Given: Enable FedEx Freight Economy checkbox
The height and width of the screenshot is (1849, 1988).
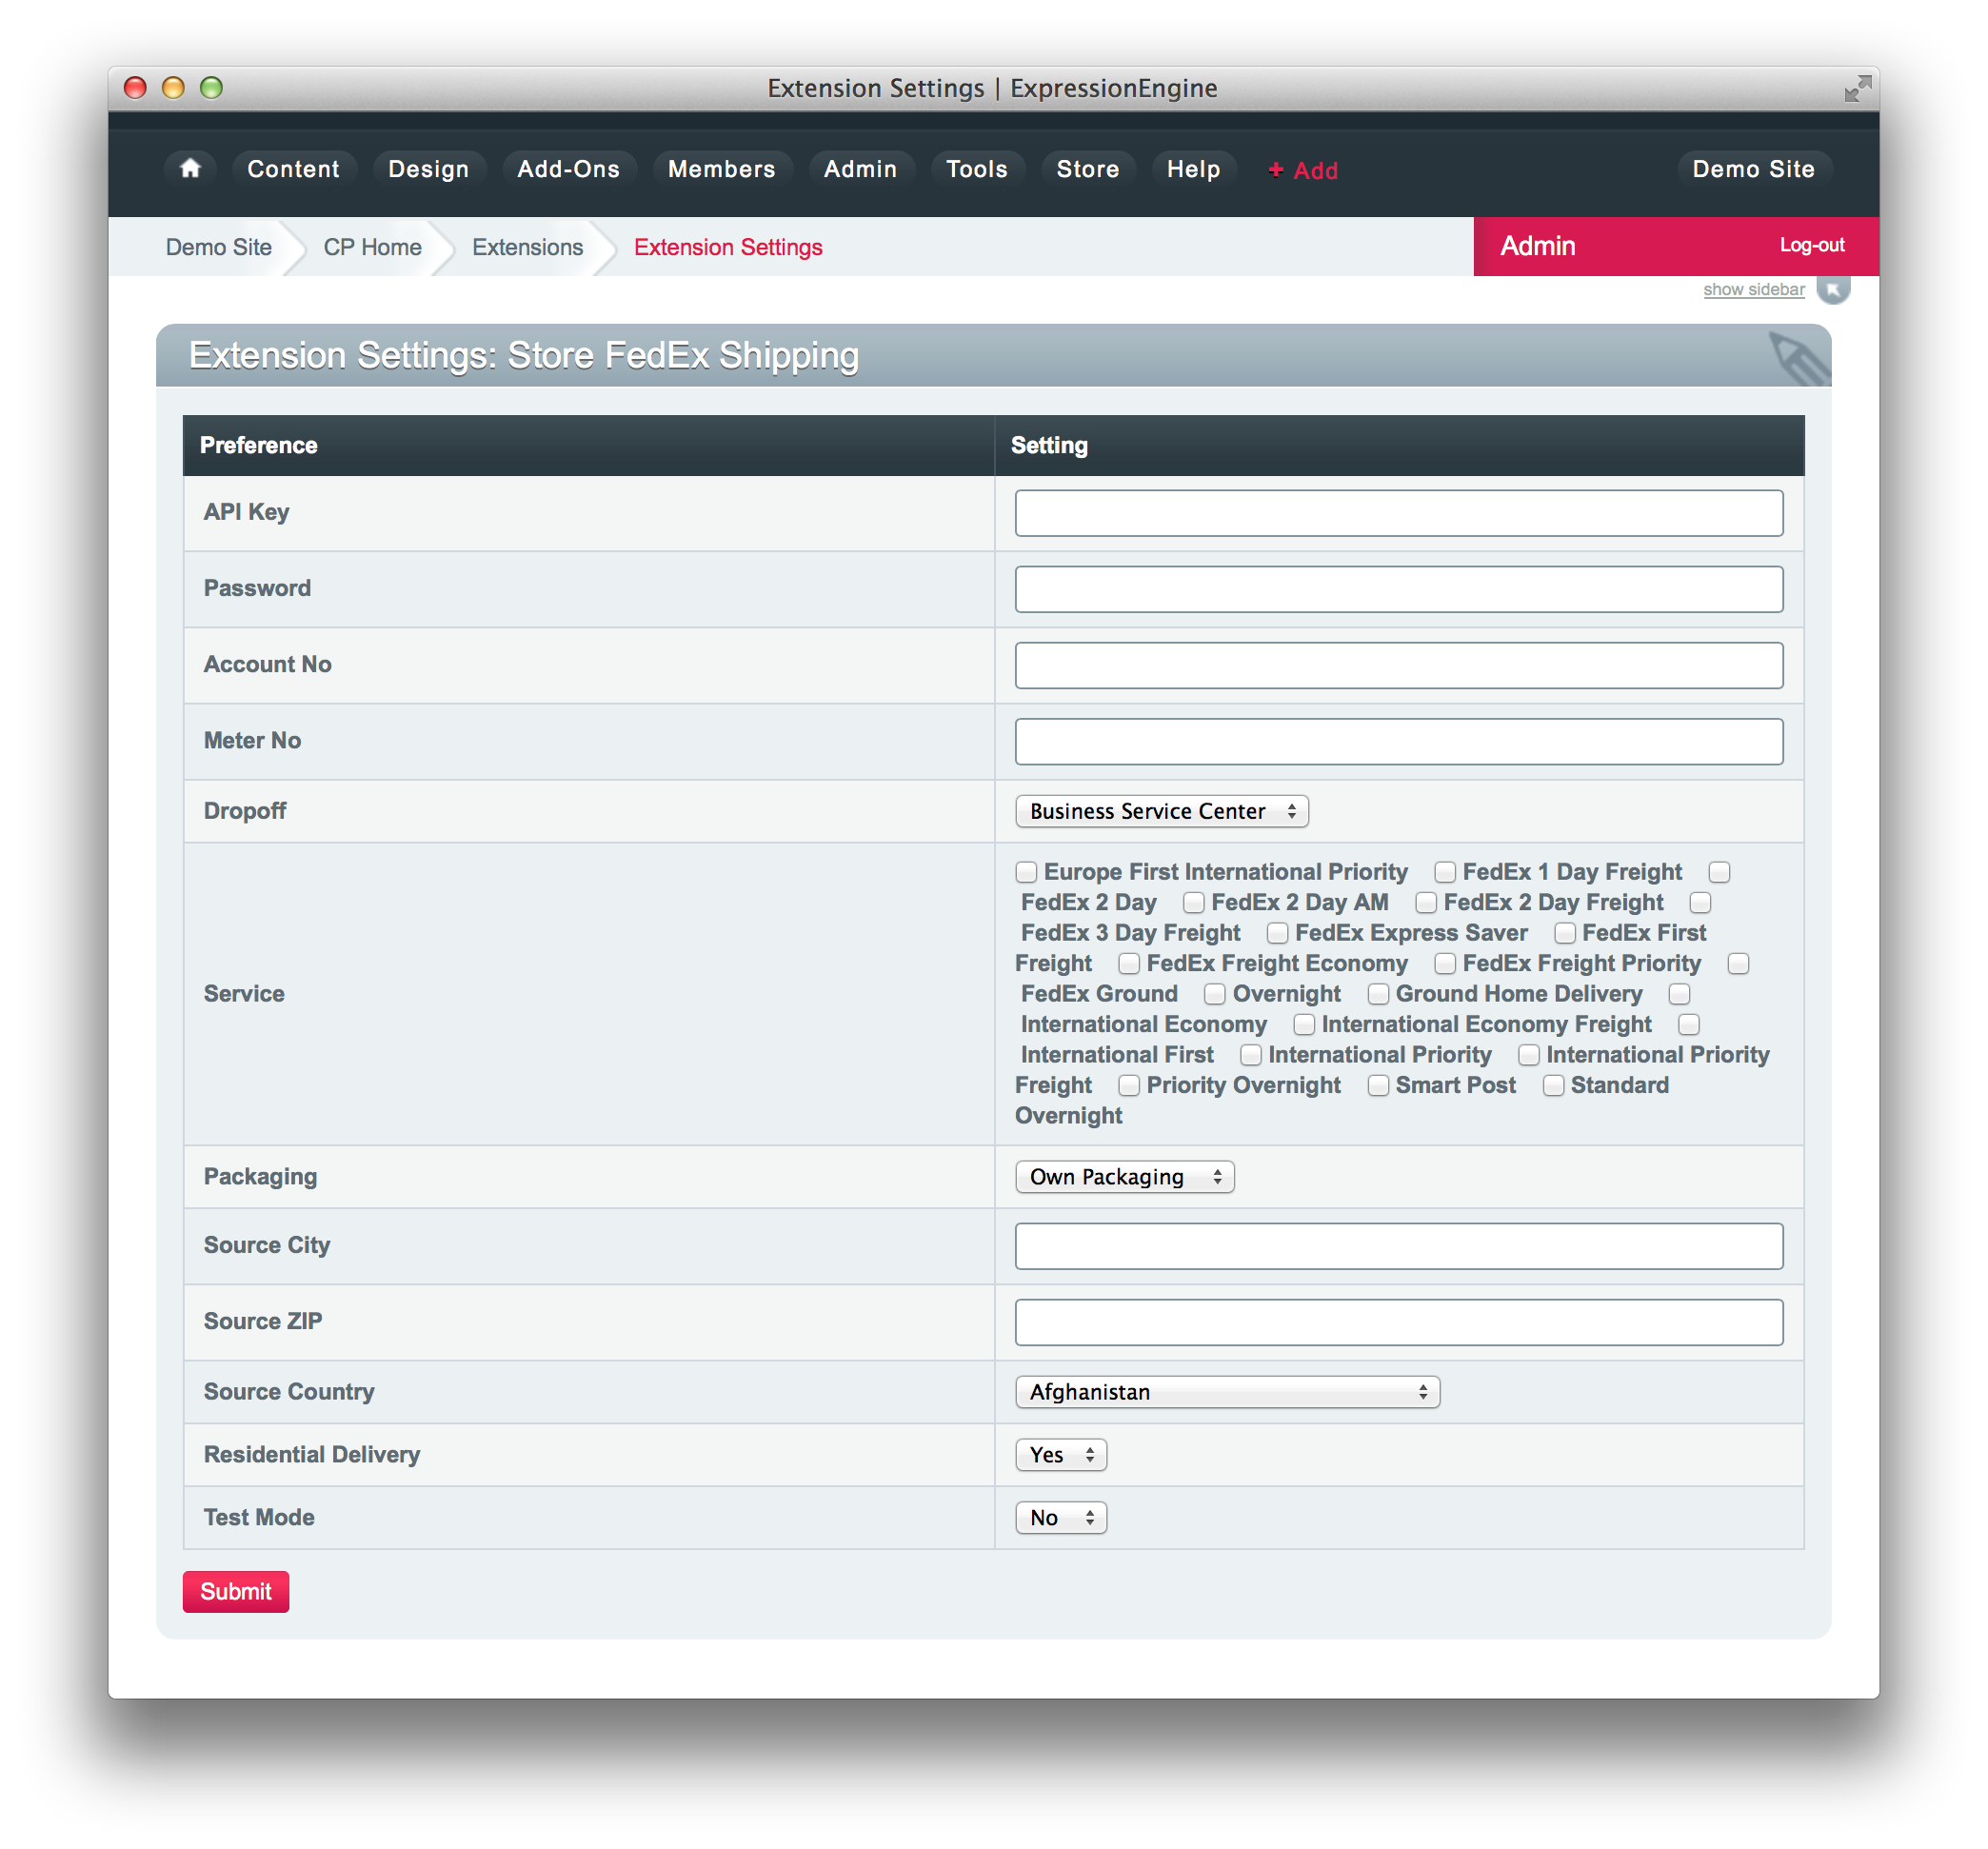Looking at the screenshot, I should coord(1129,964).
